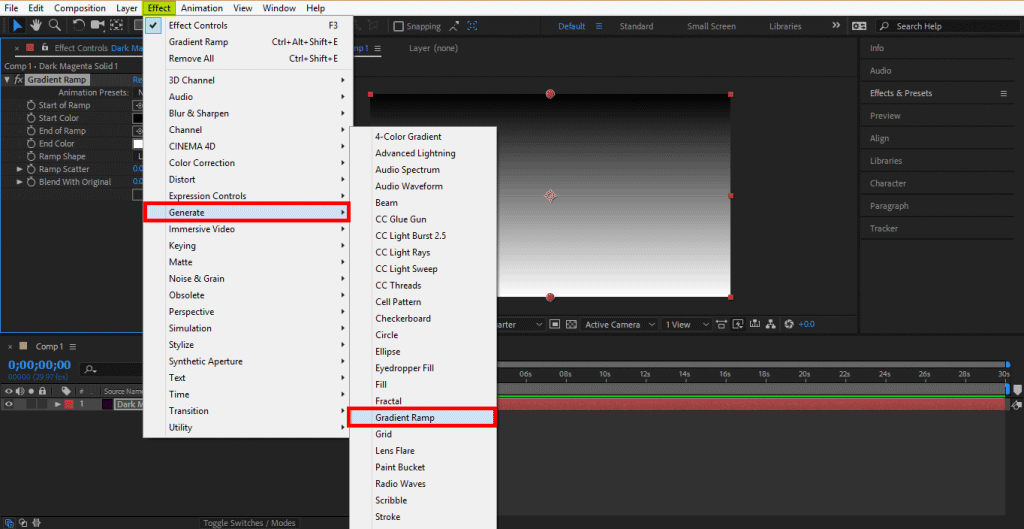This screenshot has height=529, width=1024.
Task: Open the Animation menu
Action: [202, 8]
